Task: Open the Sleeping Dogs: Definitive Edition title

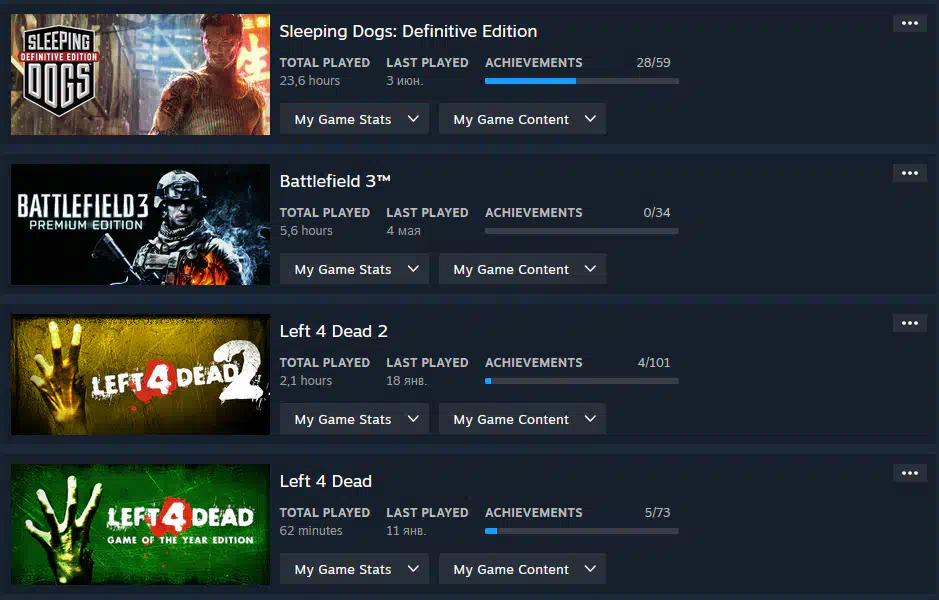Action: 408,31
